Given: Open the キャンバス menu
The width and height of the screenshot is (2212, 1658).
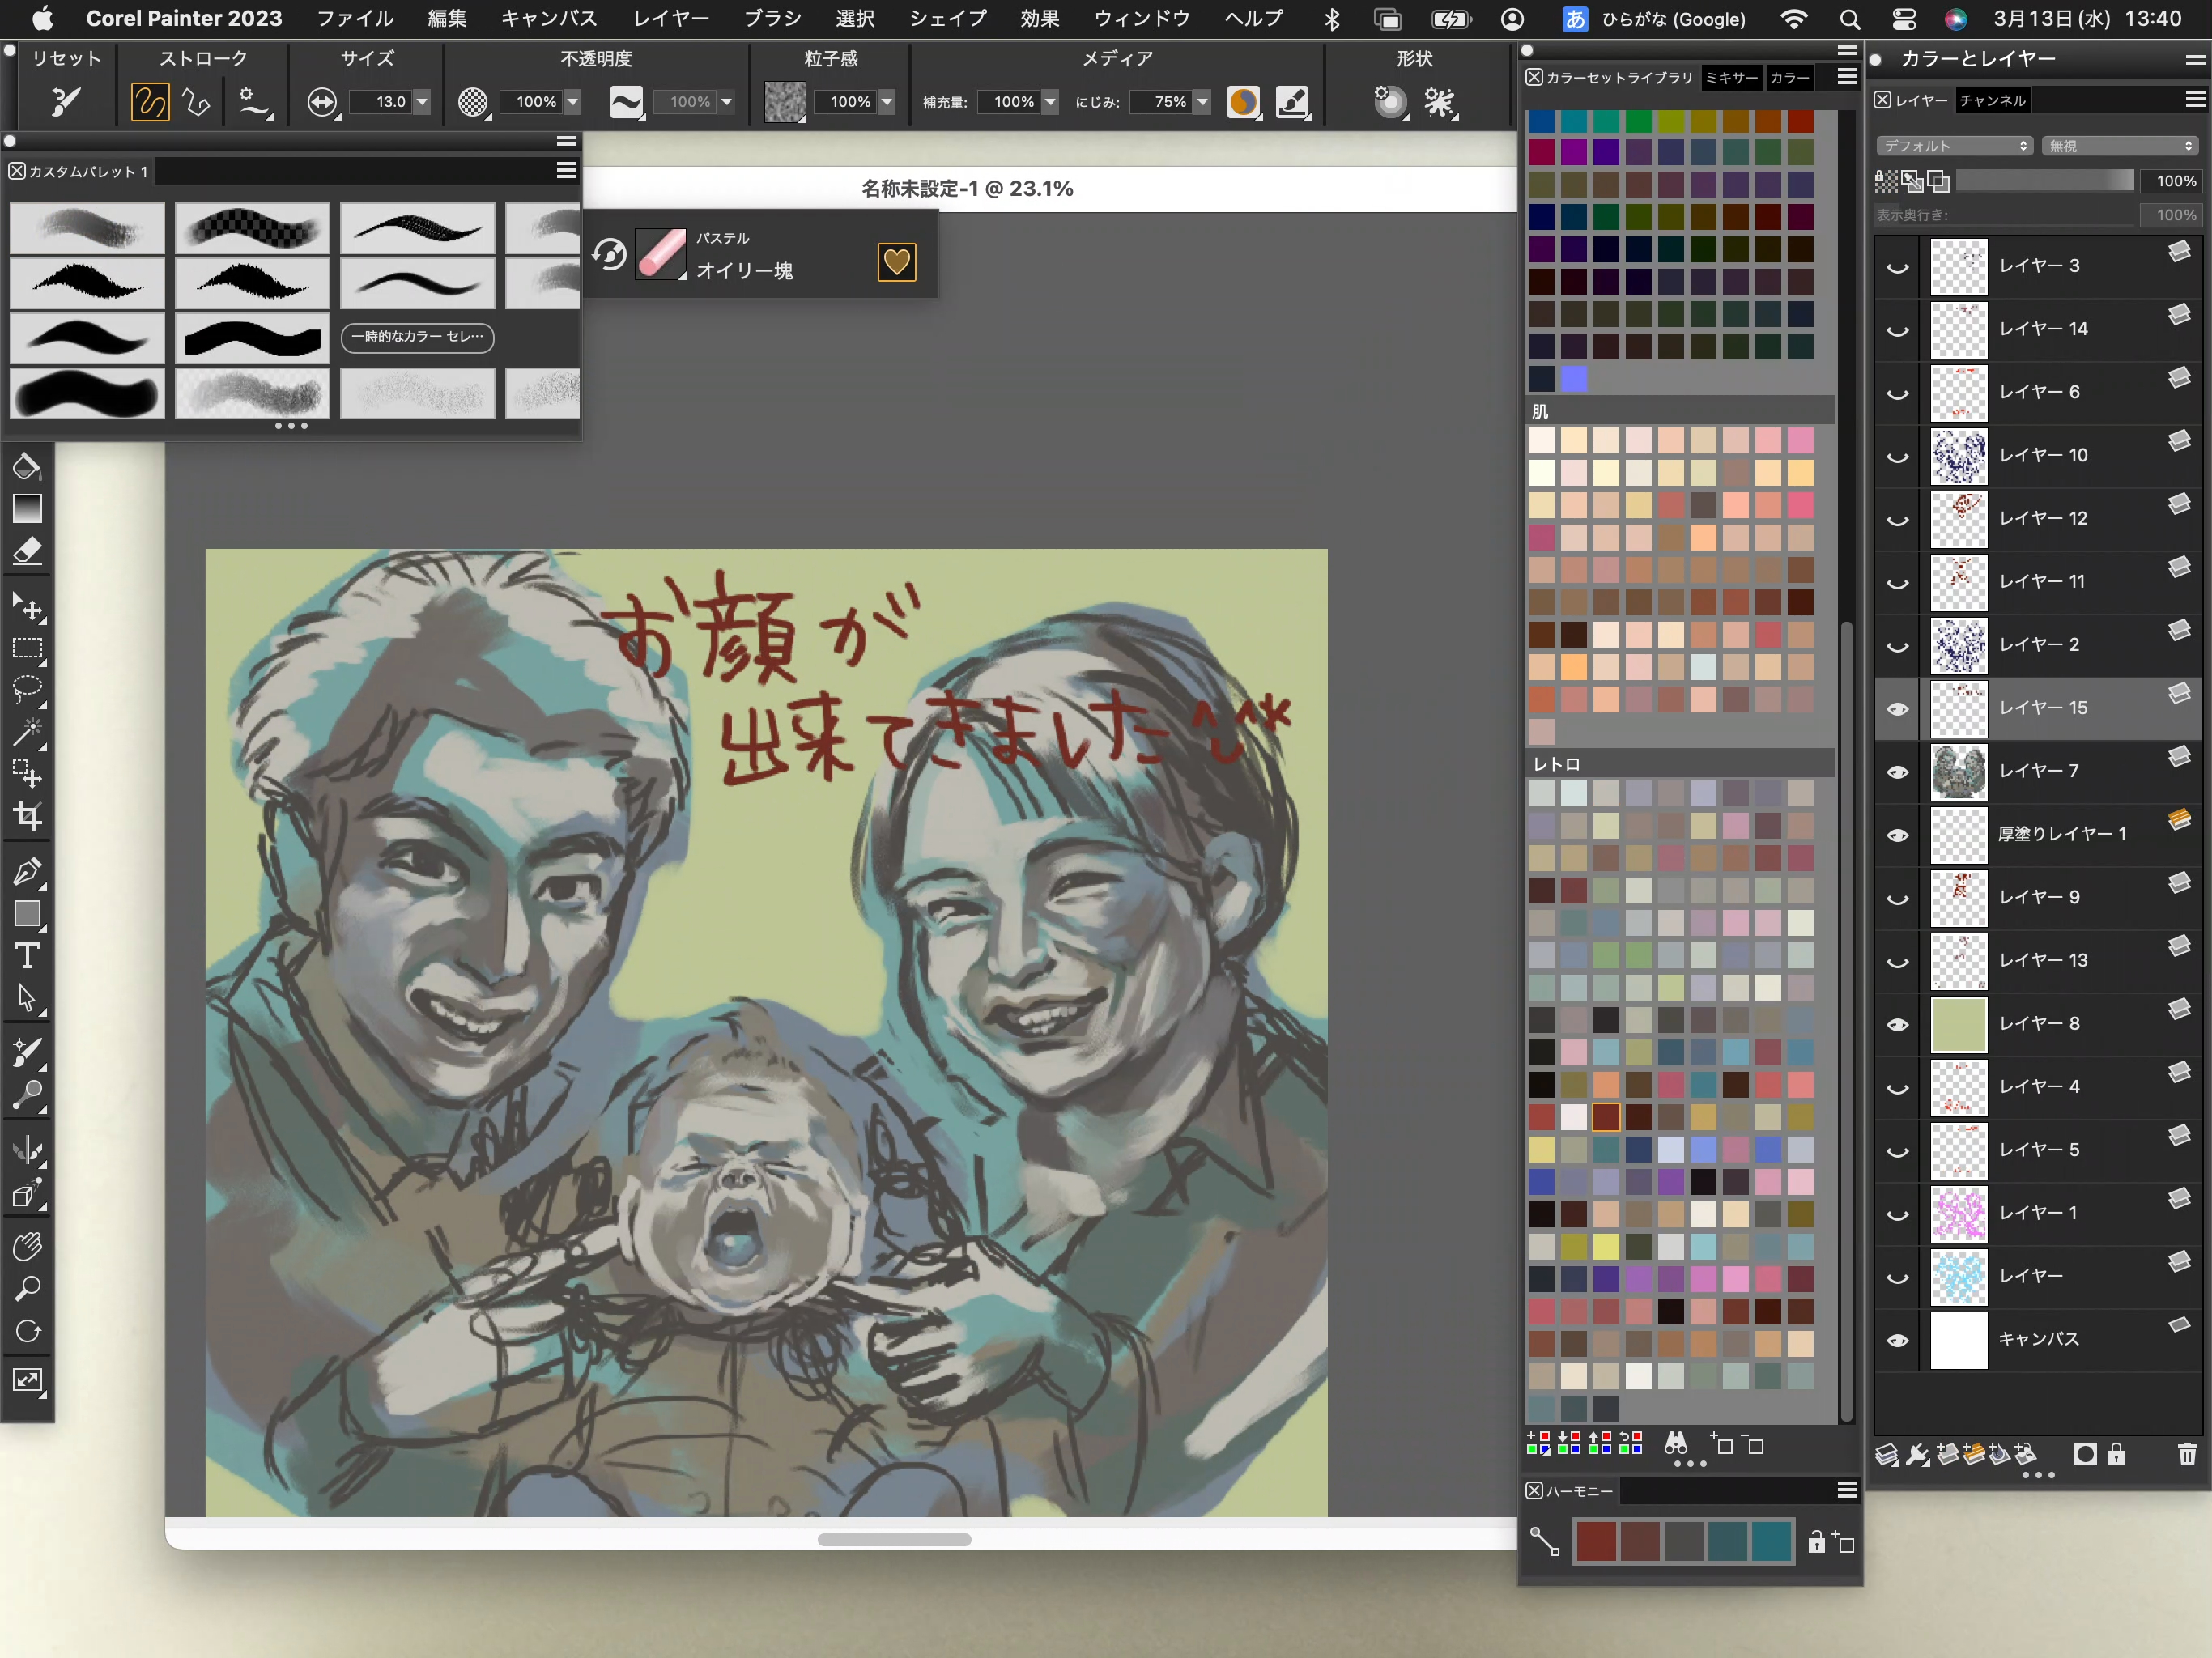Looking at the screenshot, I should pyautogui.click(x=549, y=19).
